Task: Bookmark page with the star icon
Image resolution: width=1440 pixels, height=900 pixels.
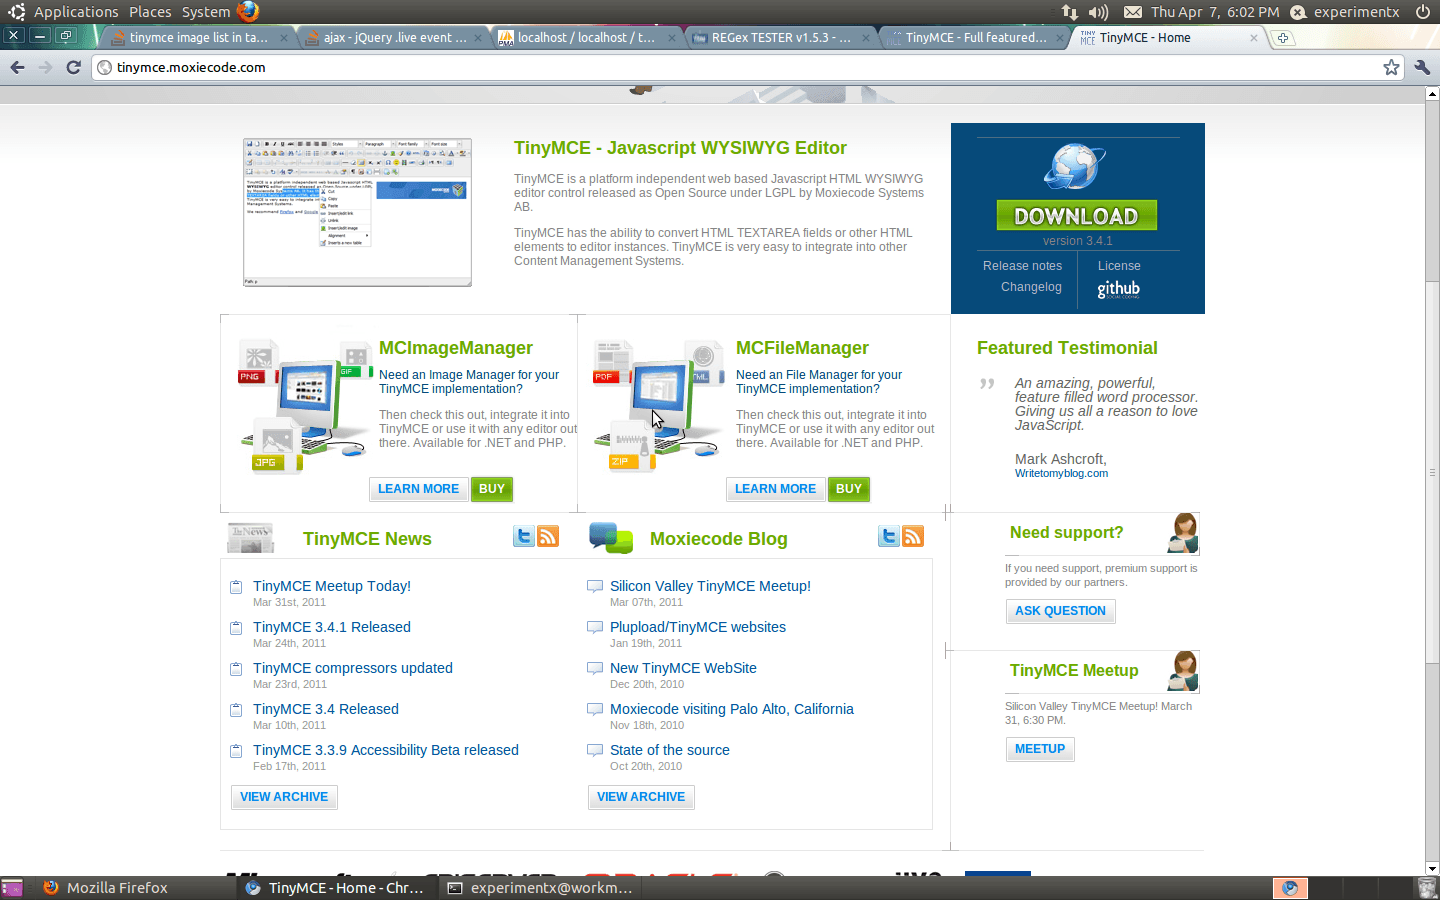Action: point(1391,67)
